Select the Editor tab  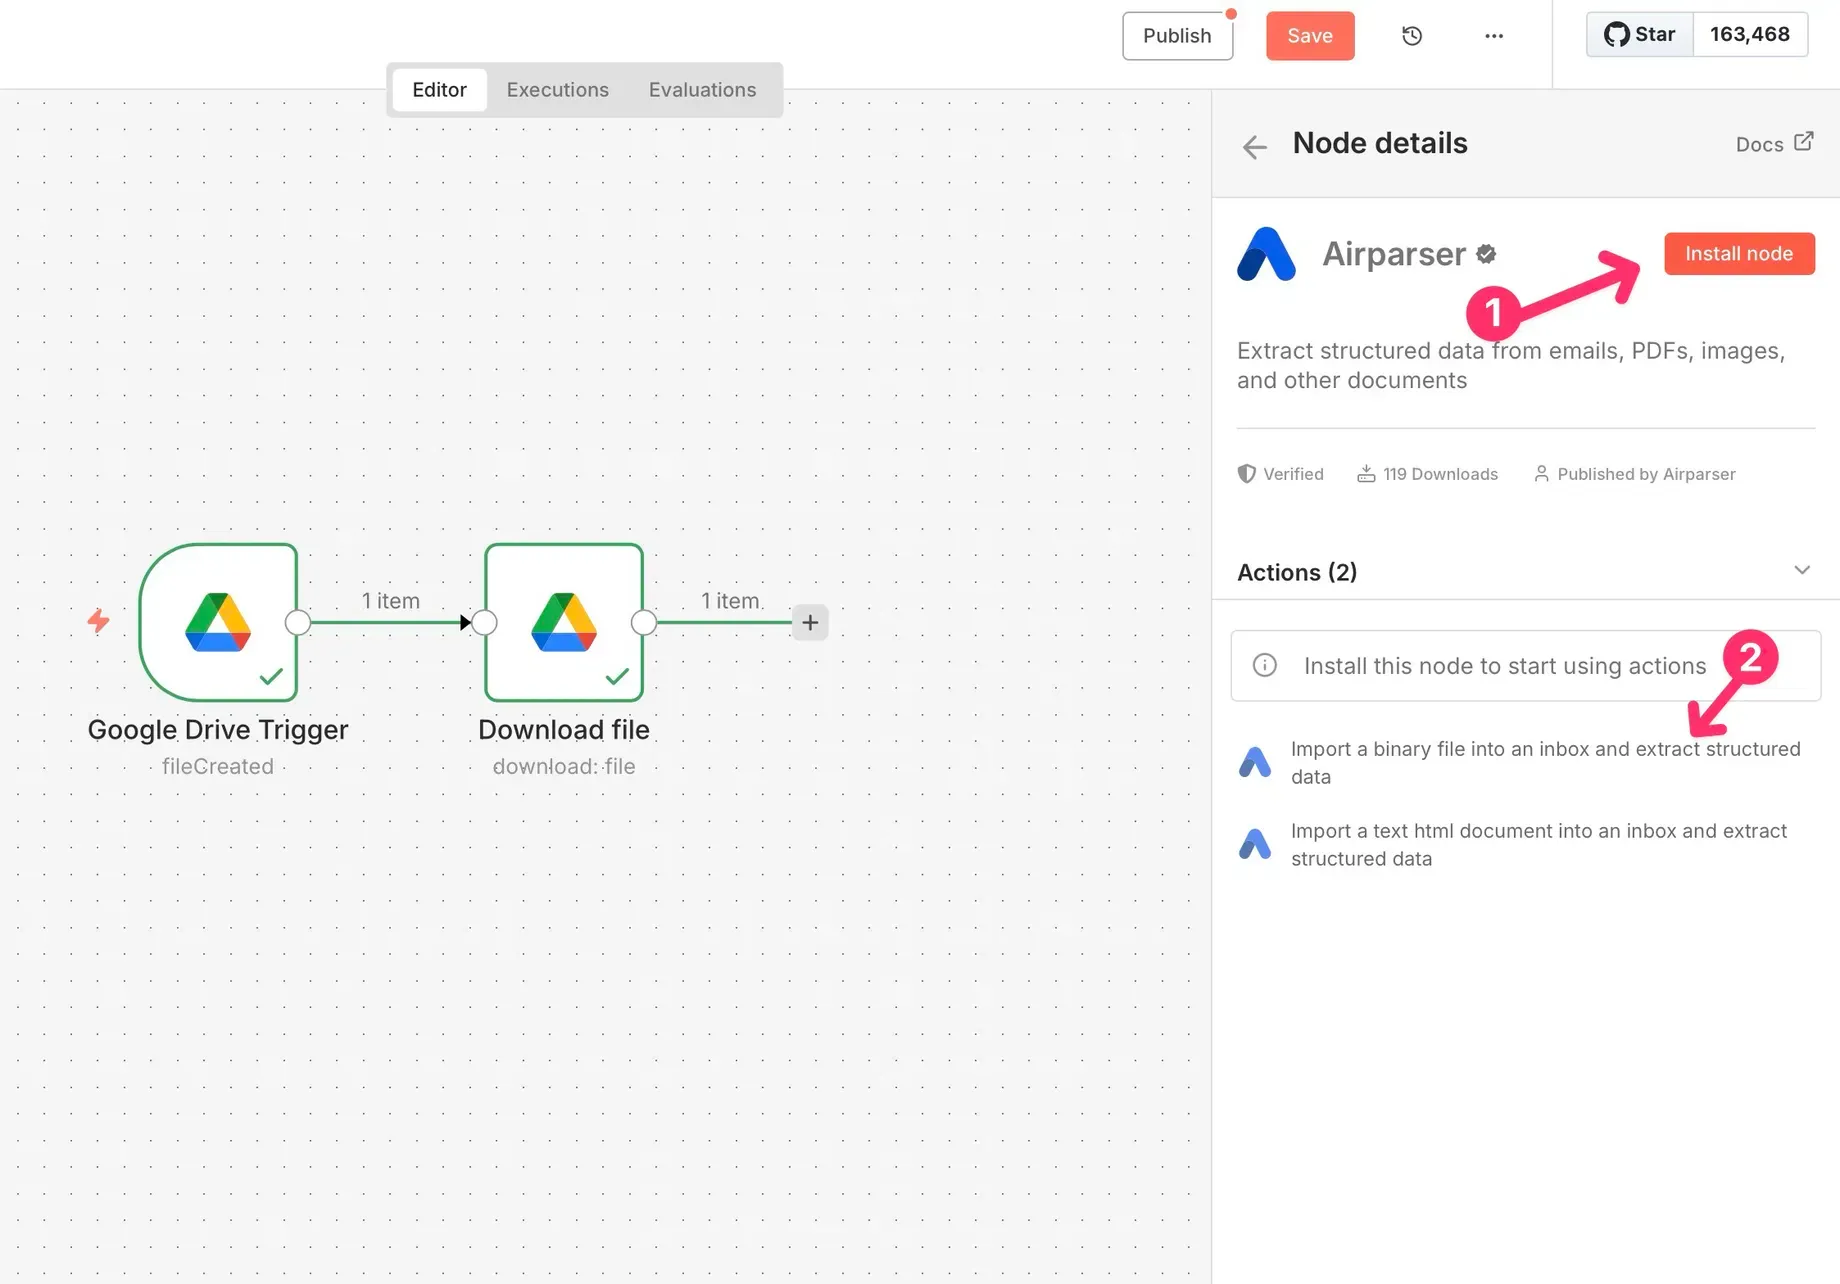[x=439, y=90]
